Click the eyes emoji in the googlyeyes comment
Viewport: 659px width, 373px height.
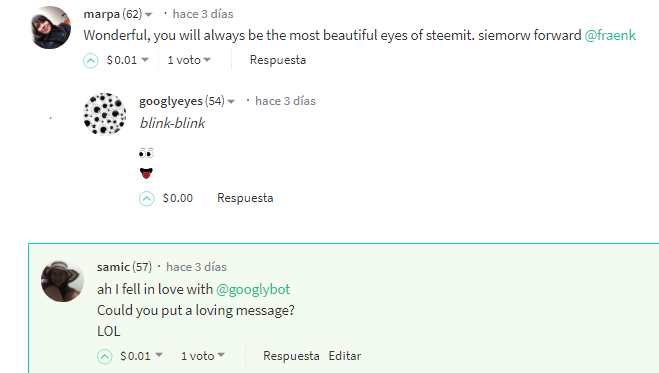pyautogui.click(x=146, y=153)
